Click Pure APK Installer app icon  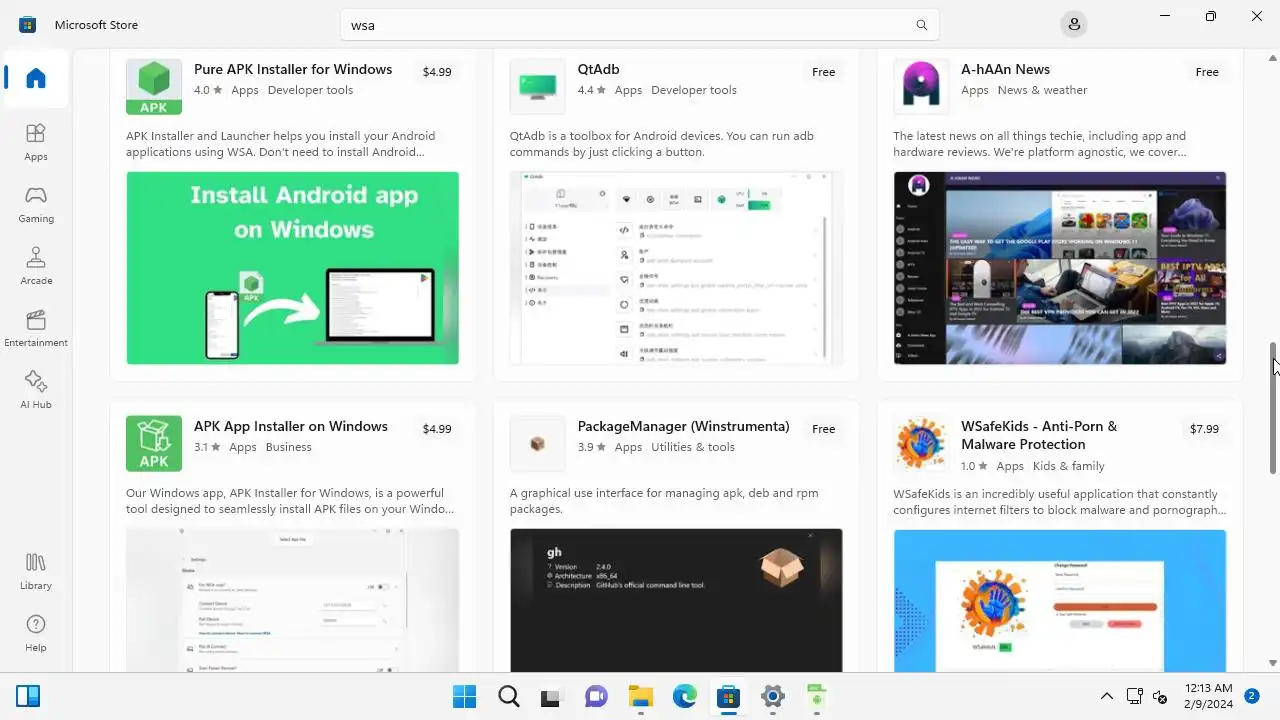pos(154,87)
